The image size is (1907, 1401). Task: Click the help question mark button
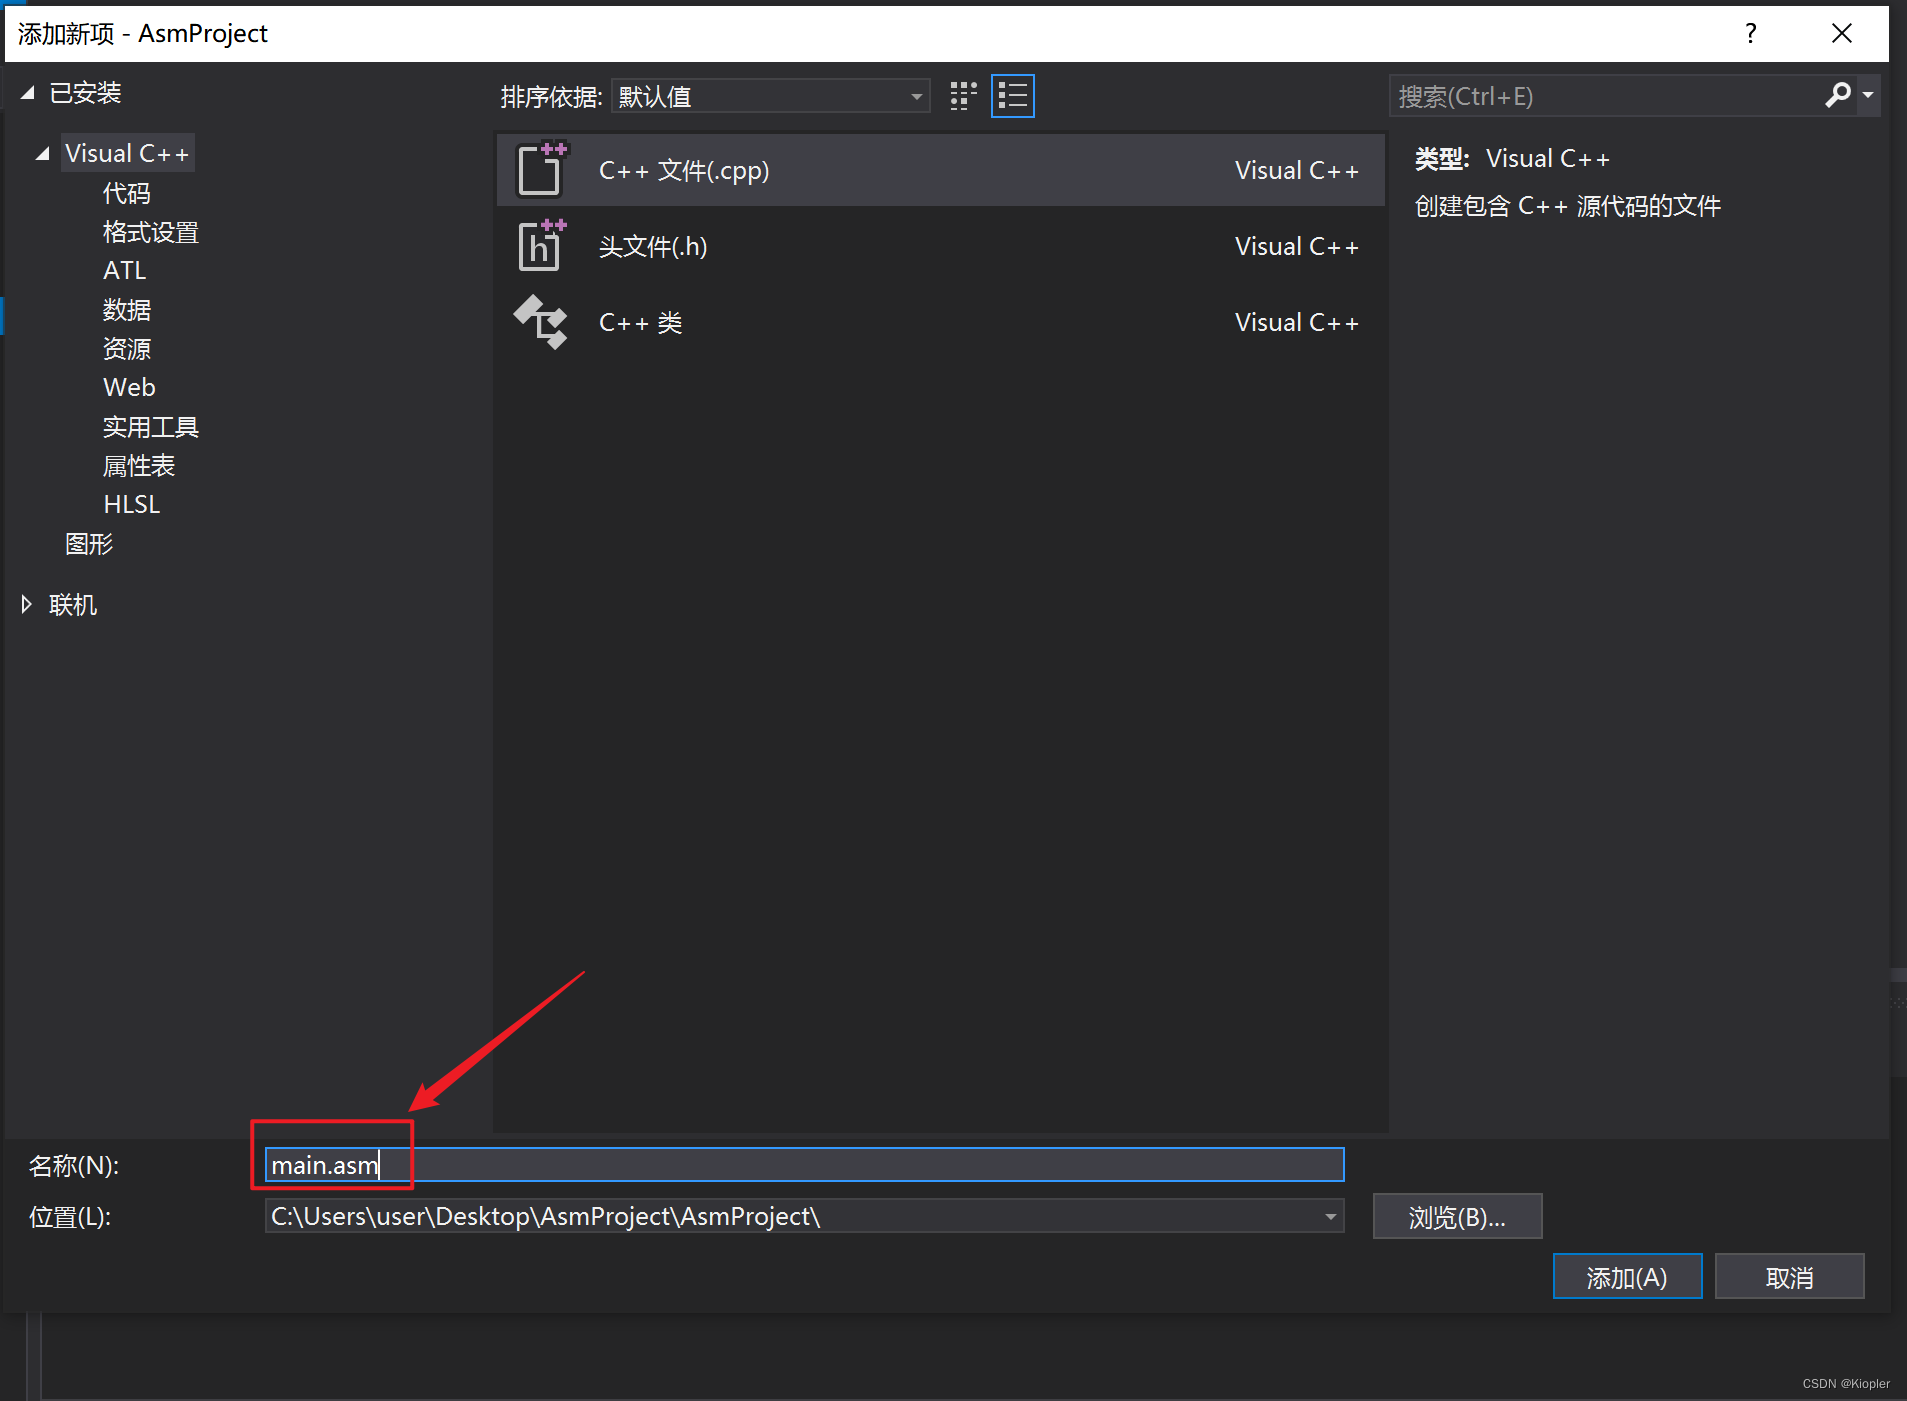click(x=1750, y=34)
